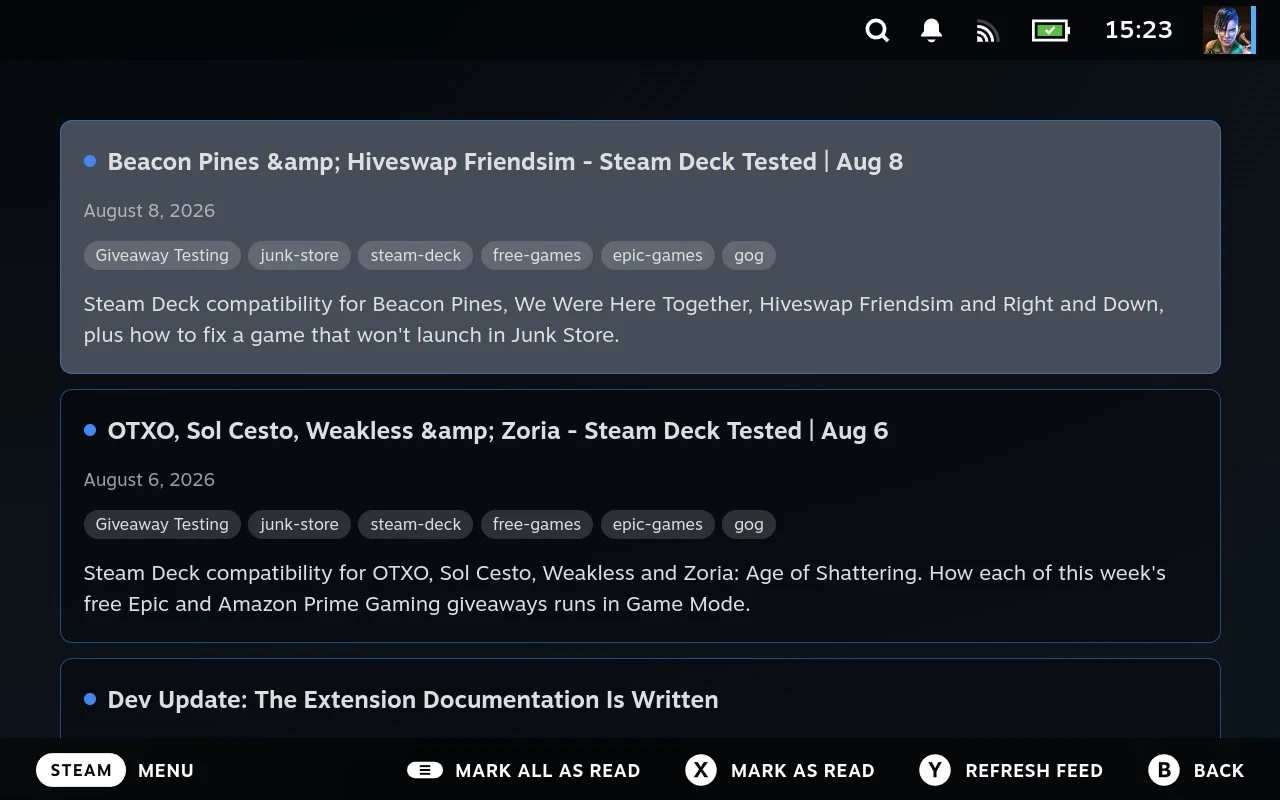Select Giveaway Testing tag in Beacon Pines post

(162, 255)
